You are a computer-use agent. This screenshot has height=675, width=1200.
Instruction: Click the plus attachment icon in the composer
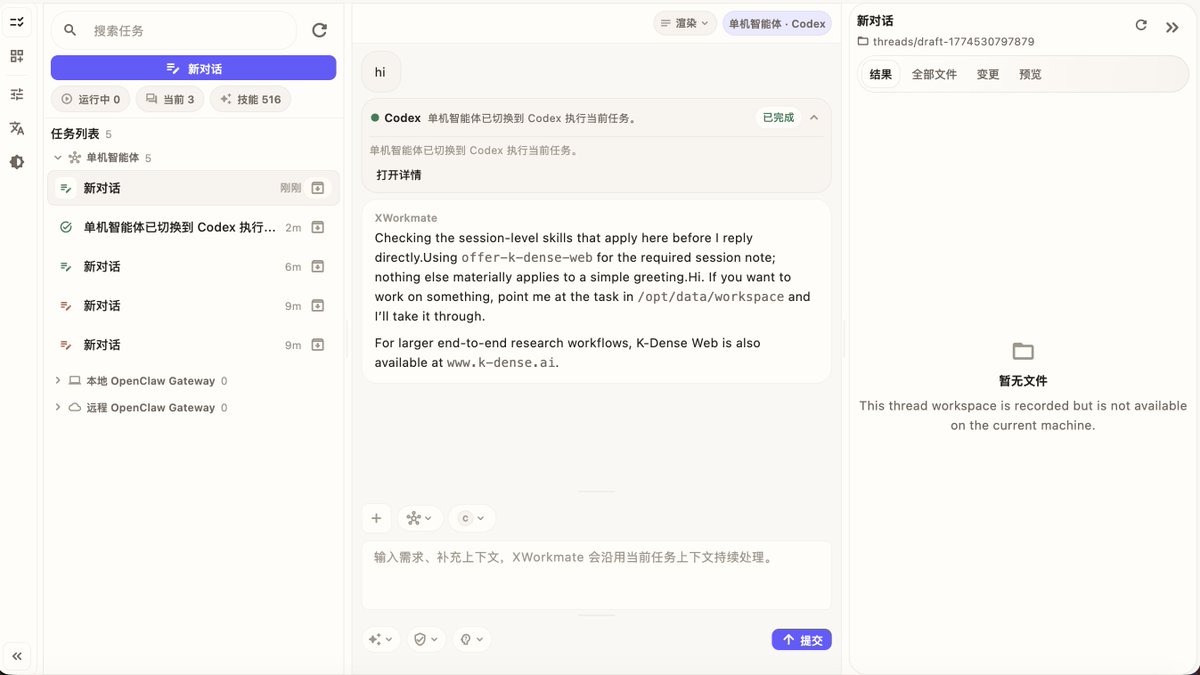coord(376,518)
